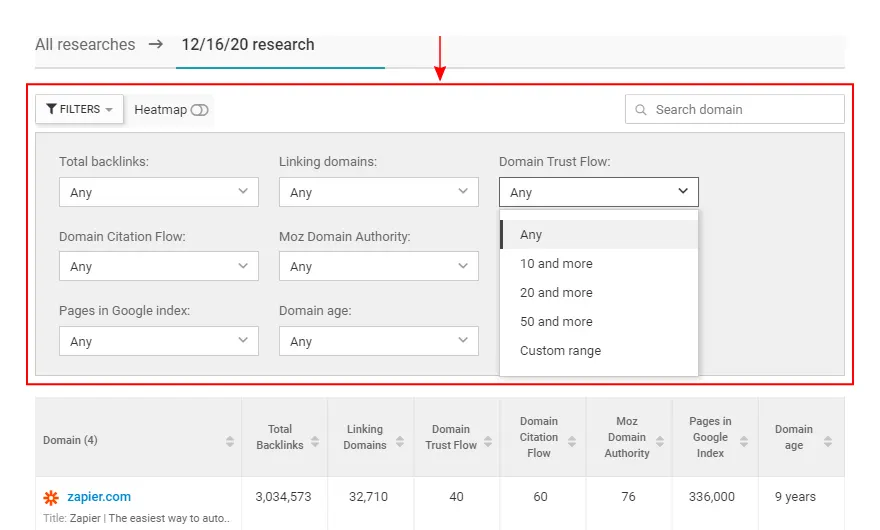Screen dimensions: 880x530
Task: Open the Pages in Google index dropdown
Action: click(x=159, y=341)
